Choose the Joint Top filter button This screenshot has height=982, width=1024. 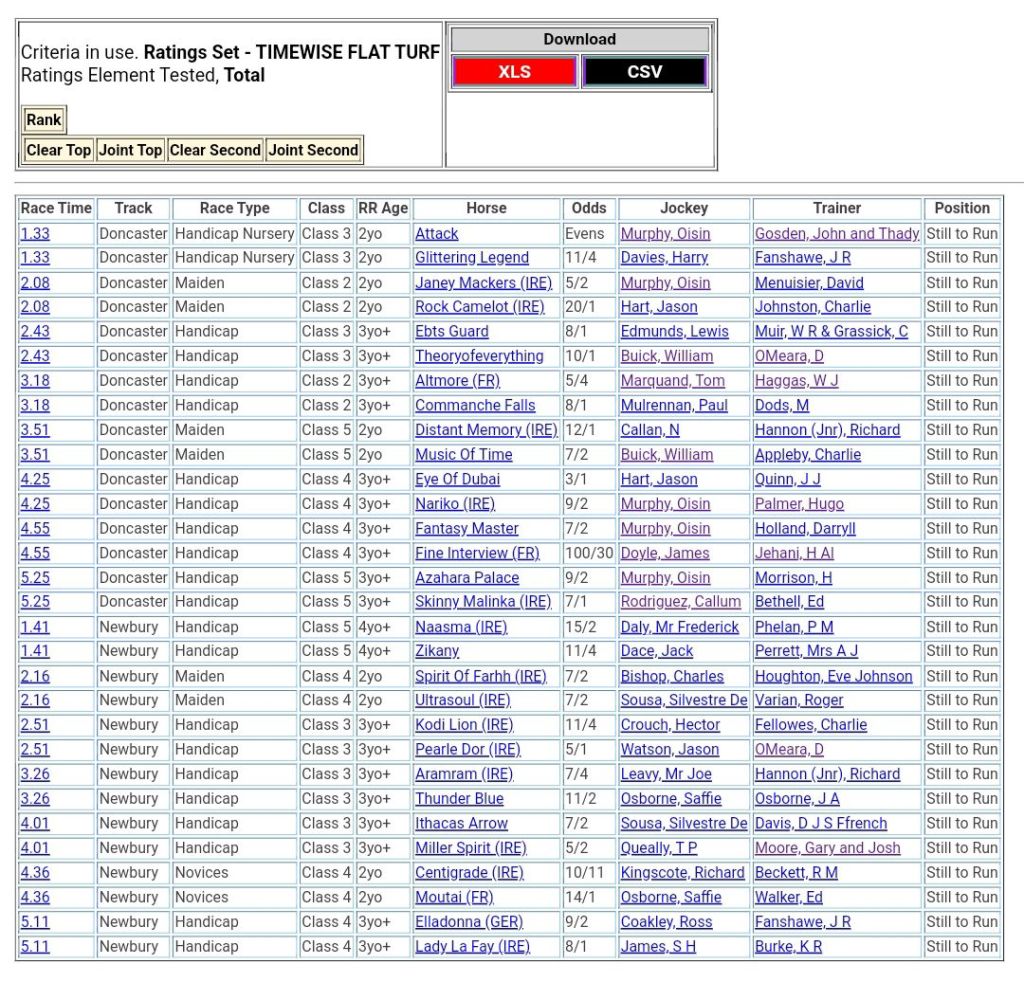click(x=130, y=150)
